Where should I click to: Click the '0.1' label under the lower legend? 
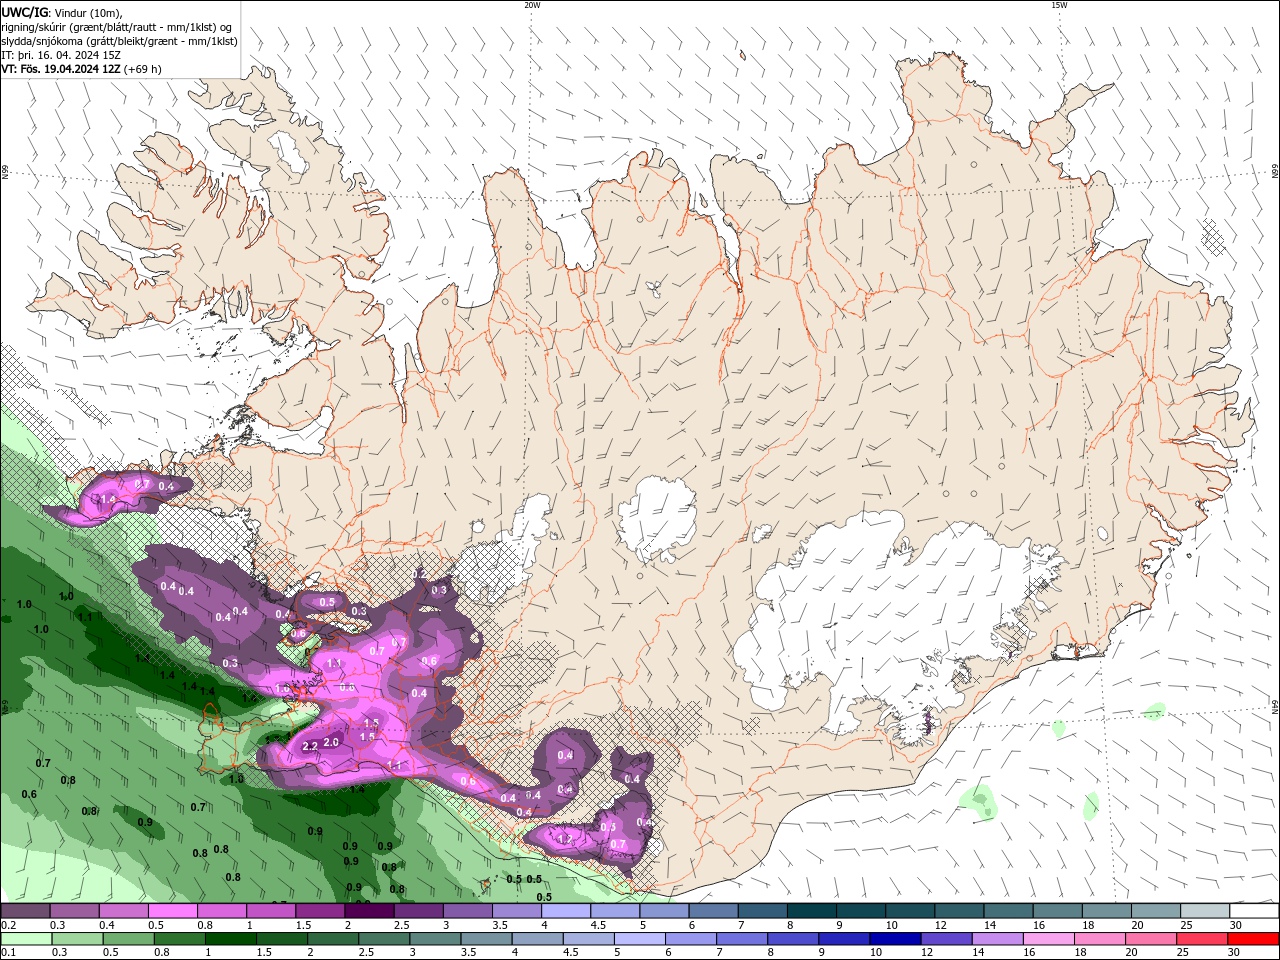point(8,953)
